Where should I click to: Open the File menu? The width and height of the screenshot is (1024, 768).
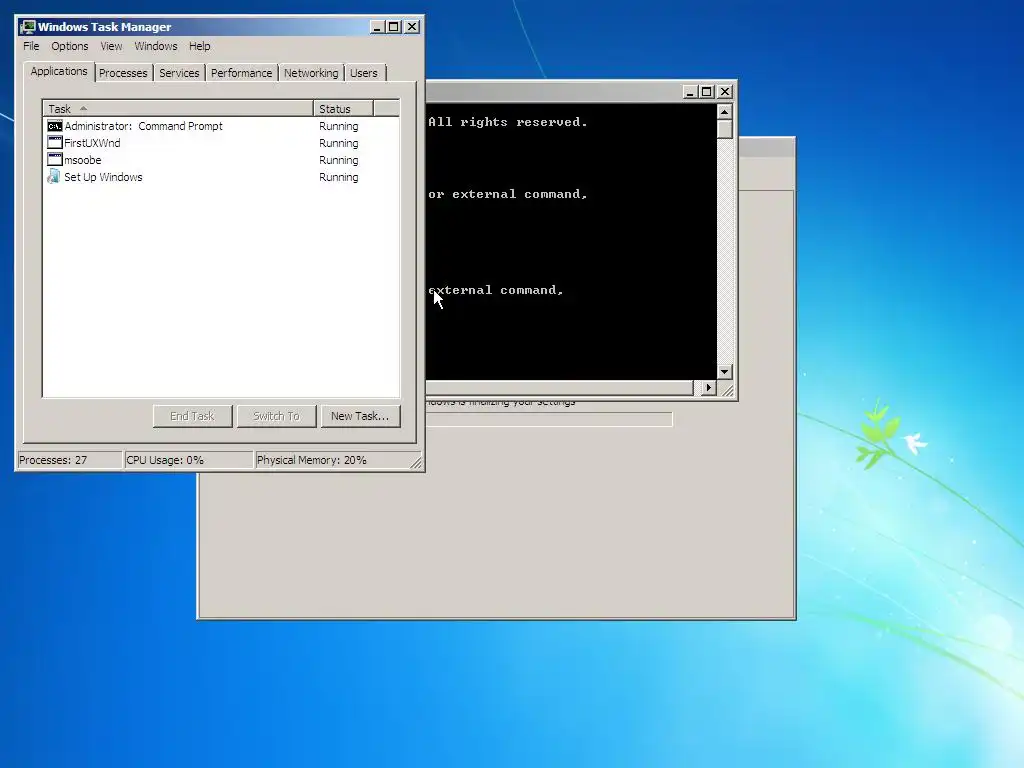tap(31, 46)
